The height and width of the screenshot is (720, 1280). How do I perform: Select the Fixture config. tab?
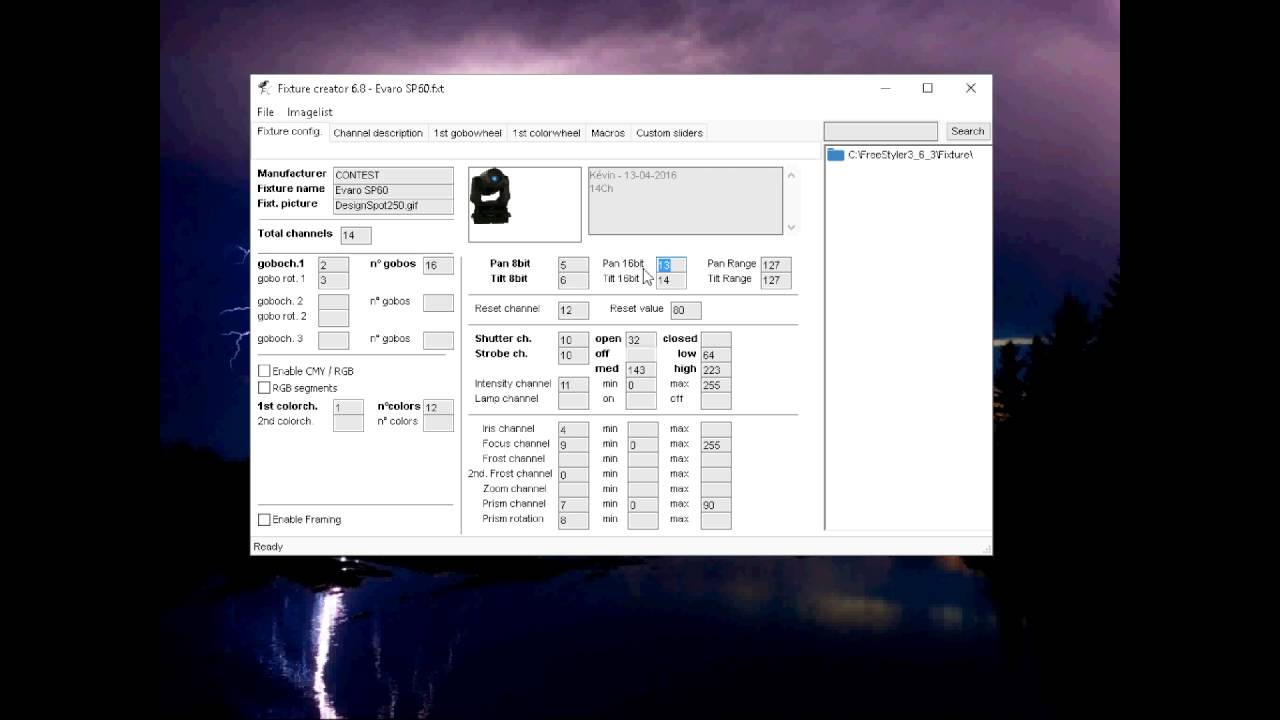point(290,132)
